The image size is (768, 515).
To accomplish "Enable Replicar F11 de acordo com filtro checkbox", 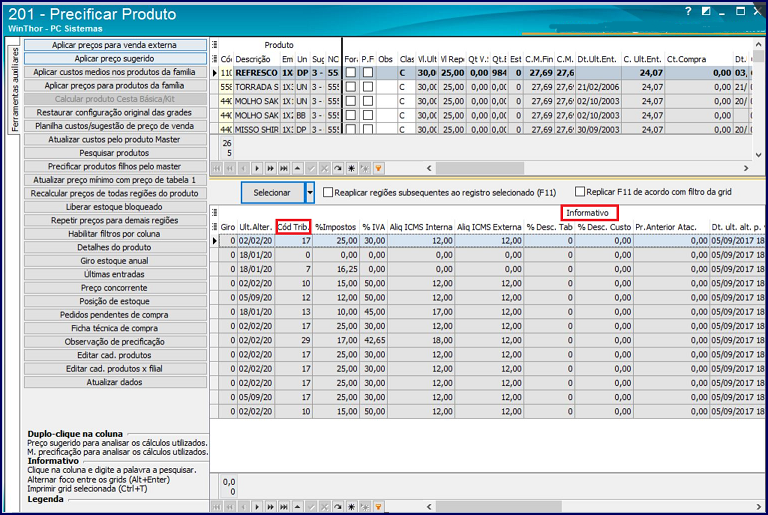I will [x=580, y=191].
